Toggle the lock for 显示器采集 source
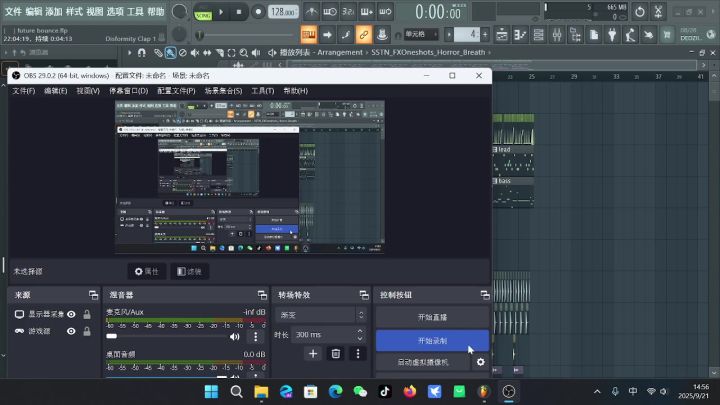Screen dimensions: 720x405 [87, 314]
